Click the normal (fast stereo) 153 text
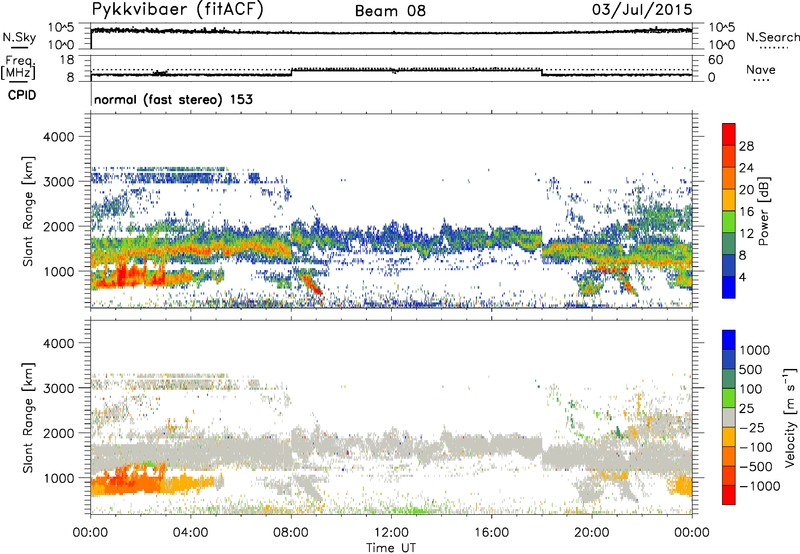Screen dimensions: 800x554 click(173, 99)
